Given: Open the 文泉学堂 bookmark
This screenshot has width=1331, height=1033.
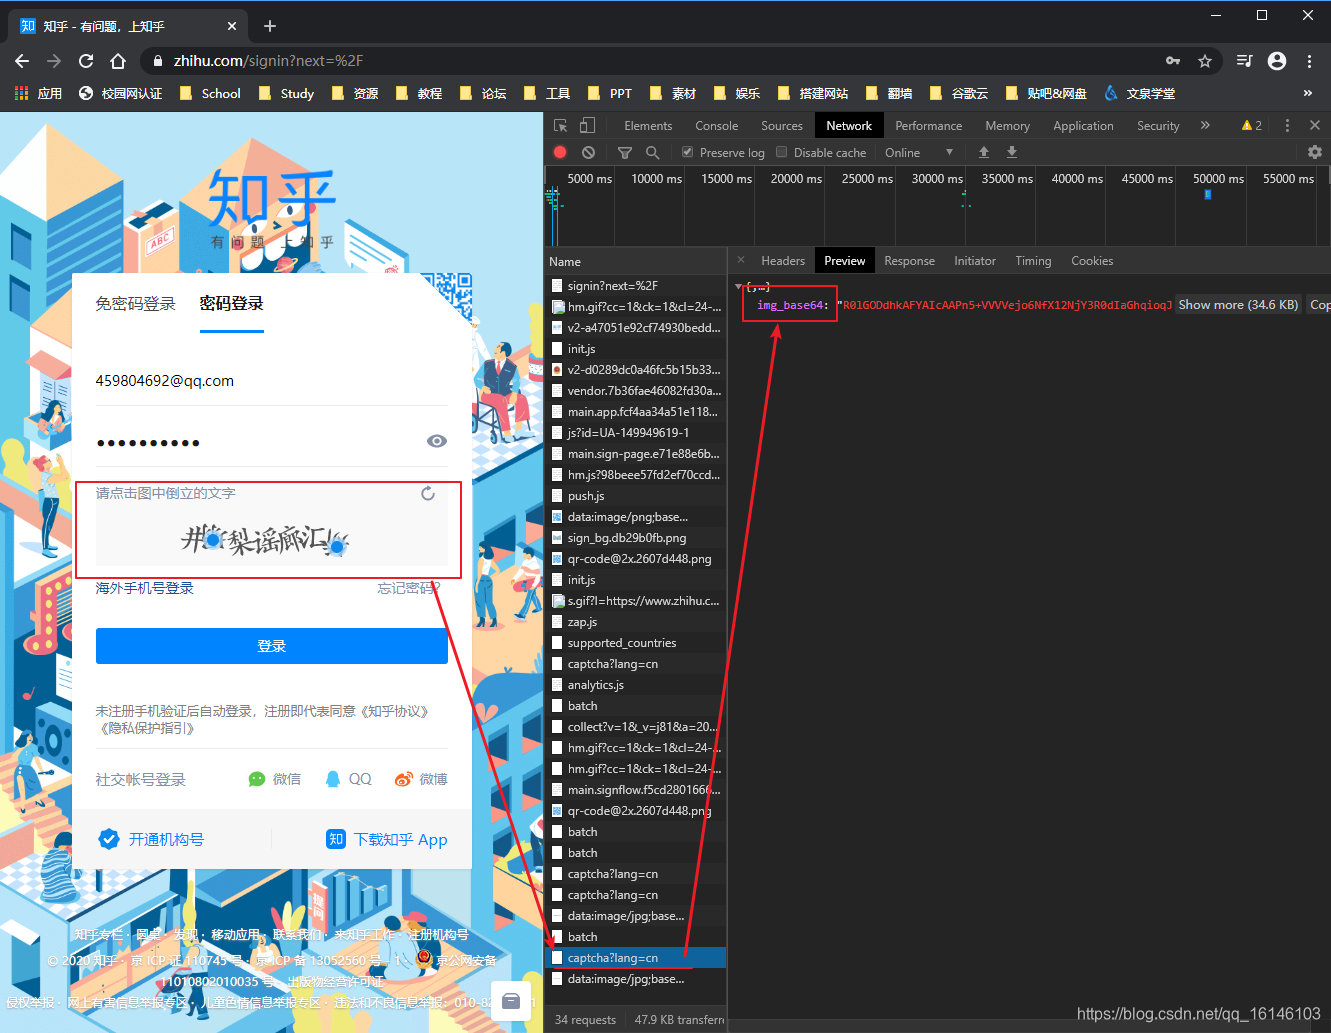Looking at the screenshot, I should (1139, 93).
